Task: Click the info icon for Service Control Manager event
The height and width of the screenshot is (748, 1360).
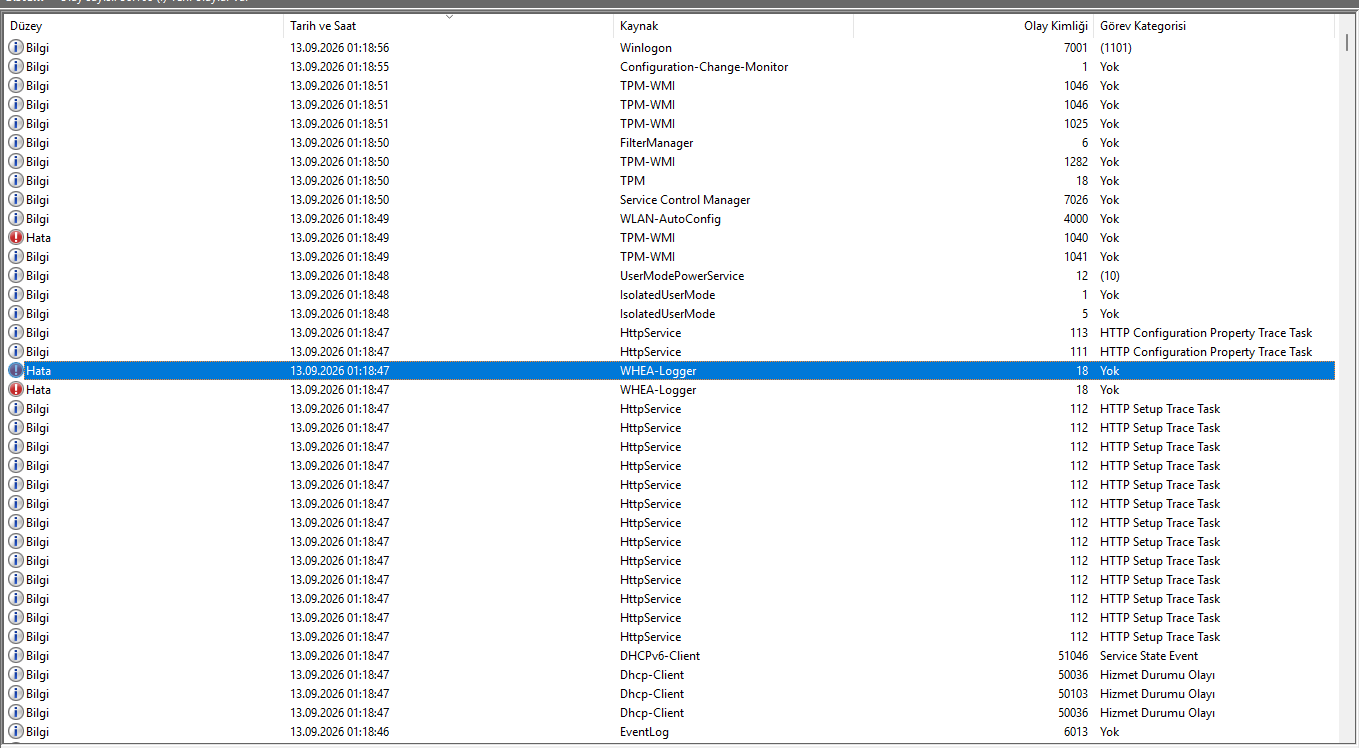Action: click(x=16, y=200)
